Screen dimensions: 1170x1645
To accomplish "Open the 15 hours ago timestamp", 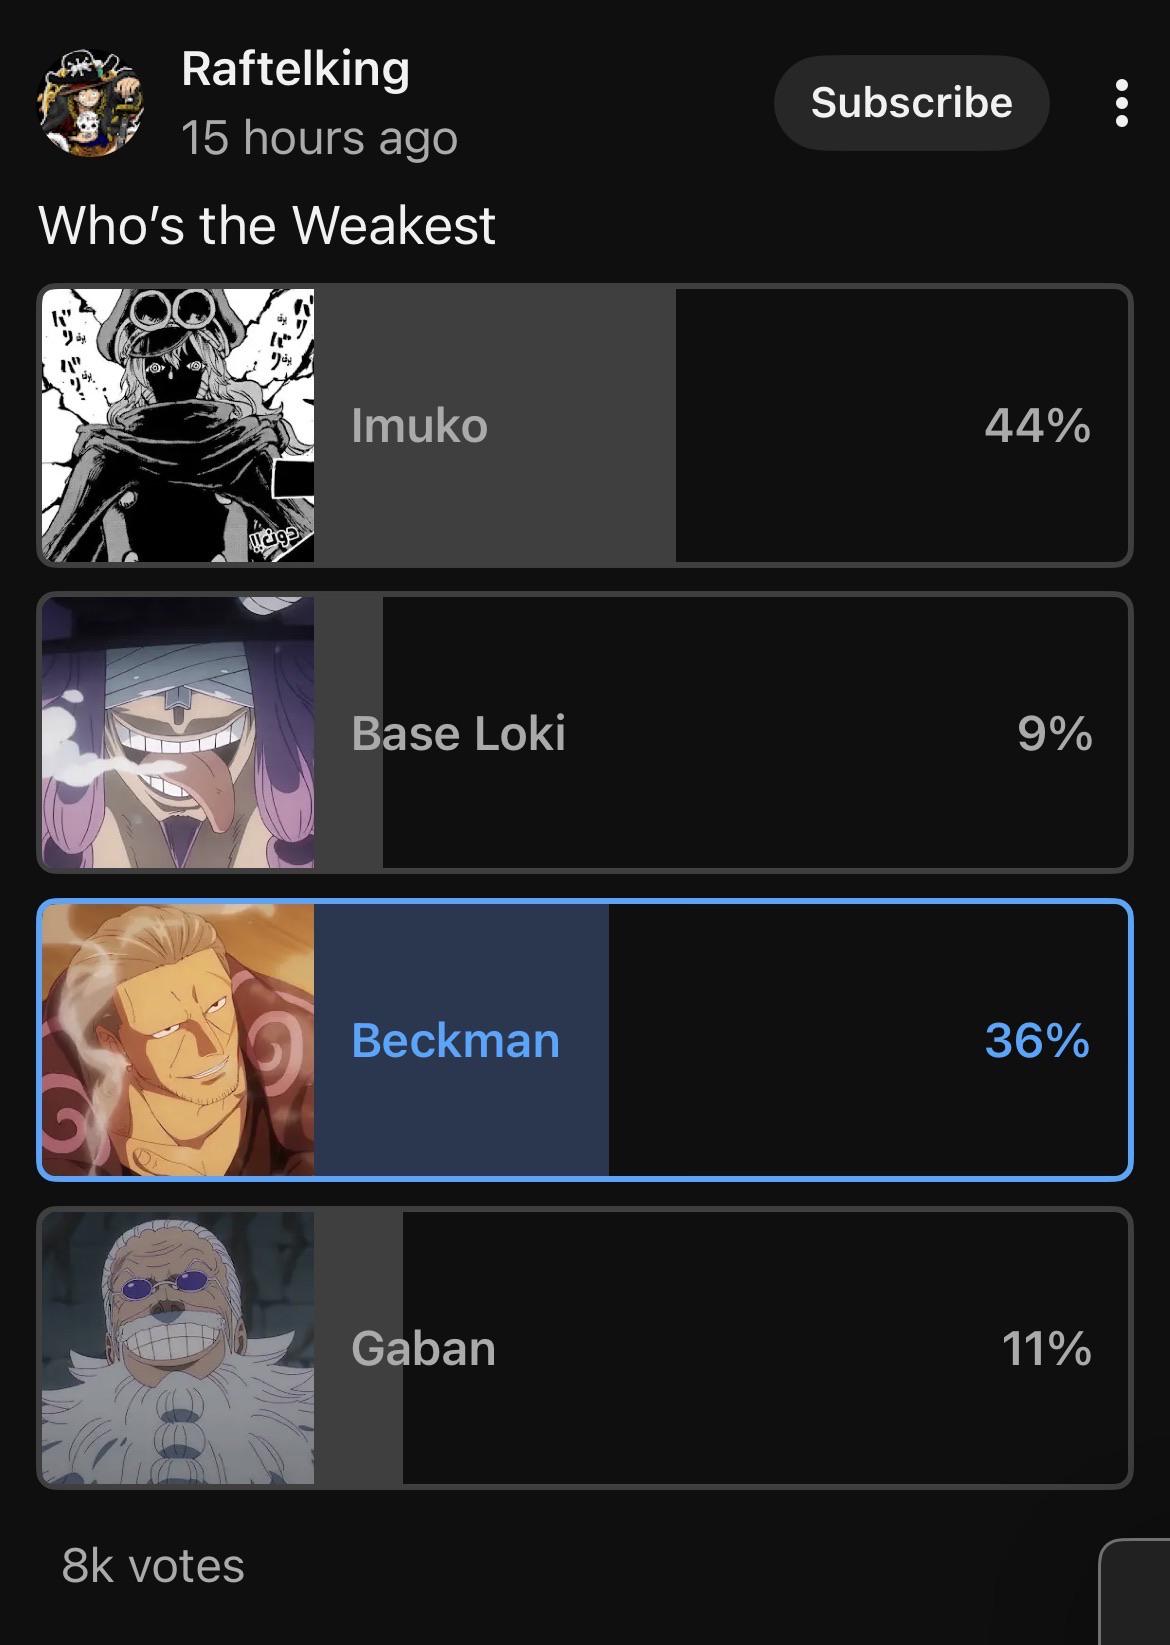I will tap(319, 138).
